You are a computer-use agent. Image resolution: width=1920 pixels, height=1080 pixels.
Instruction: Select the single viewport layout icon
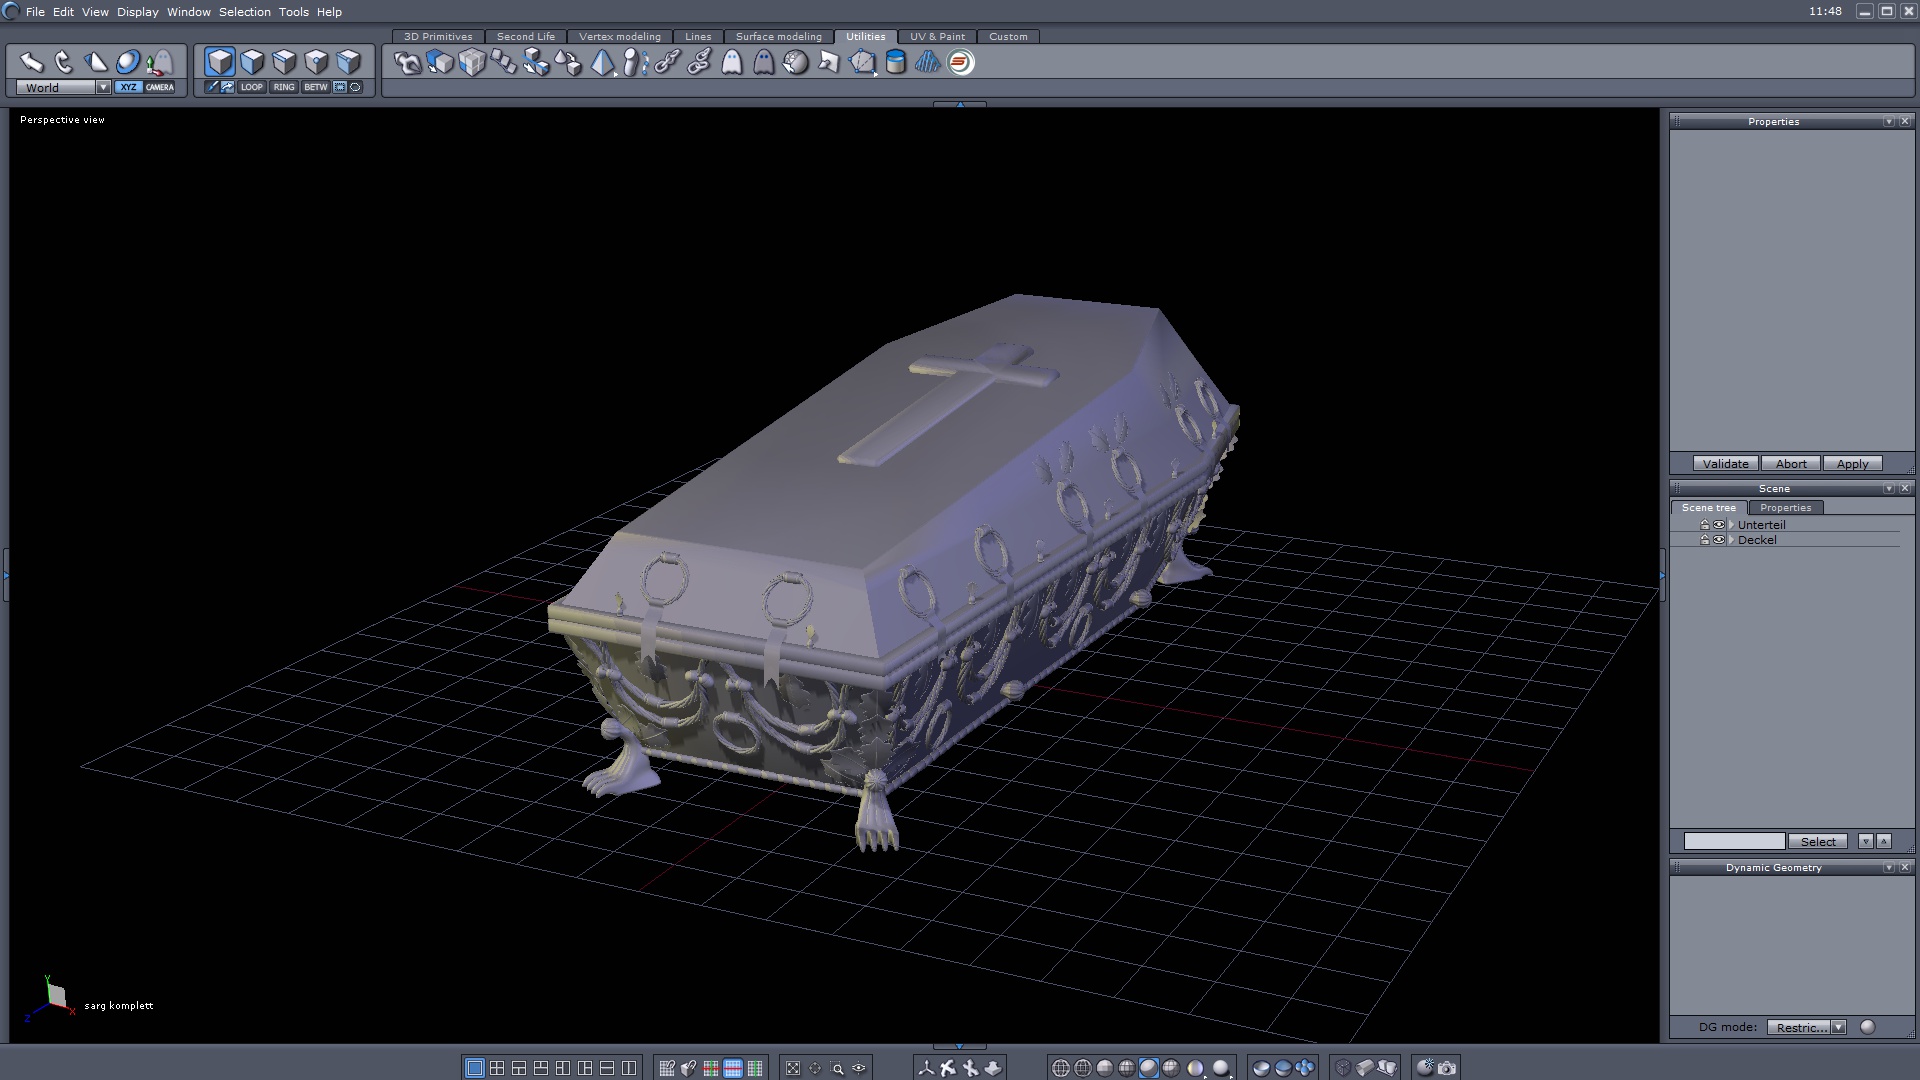[x=475, y=1068]
